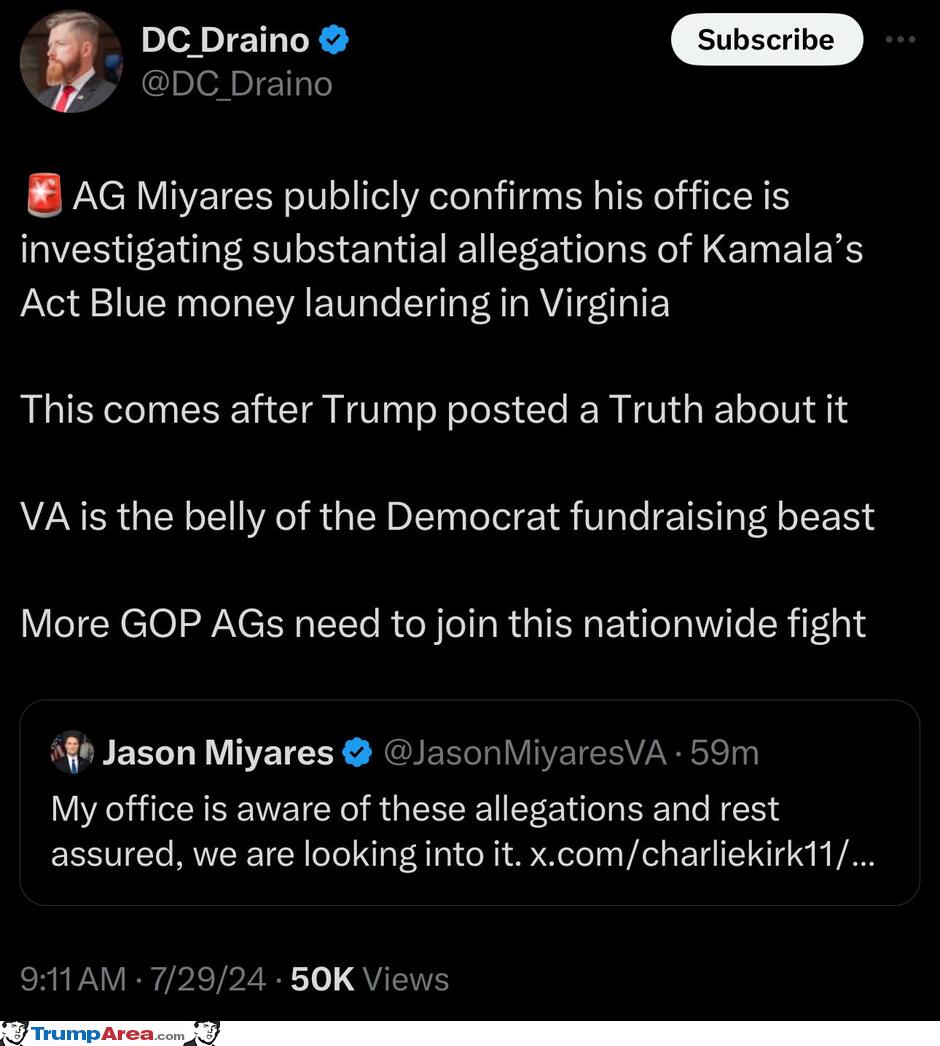Open the @DC_Draino handle link
The height and width of the screenshot is (1046, 940).
click(237, 84)
